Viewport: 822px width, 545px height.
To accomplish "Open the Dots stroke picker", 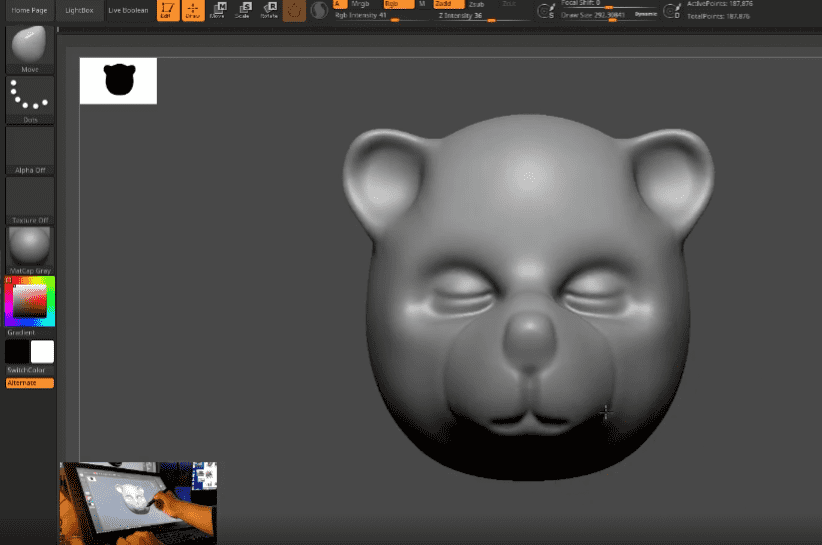I will pos(30,97).
